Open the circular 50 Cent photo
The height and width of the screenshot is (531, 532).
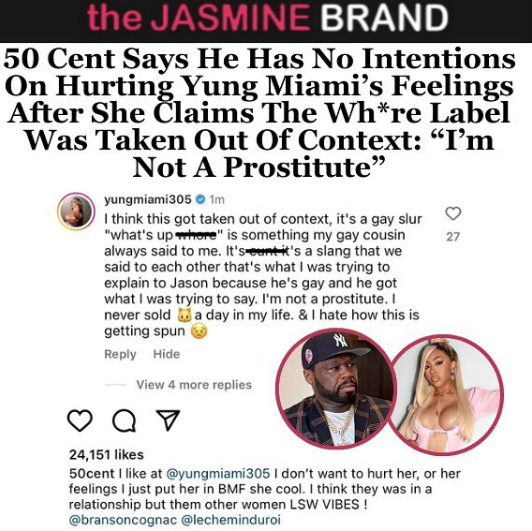click(x=336, y=389)
